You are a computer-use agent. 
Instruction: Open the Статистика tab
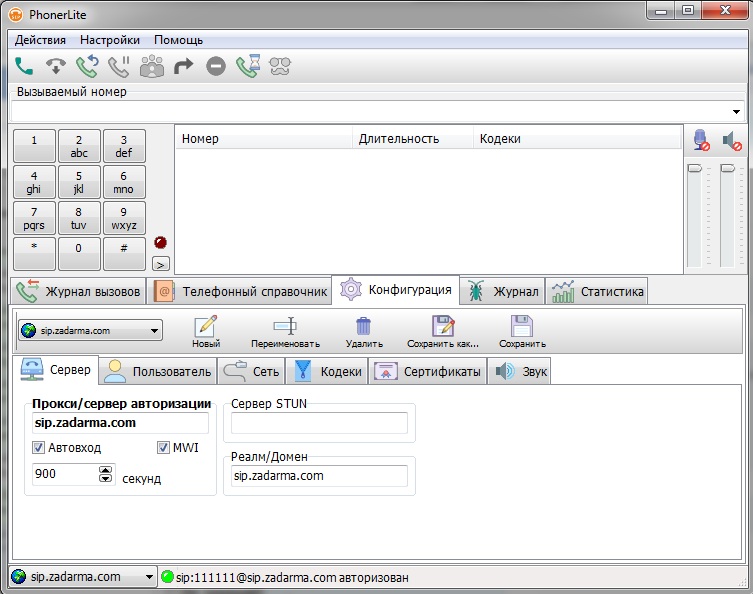tap(596, 291)
